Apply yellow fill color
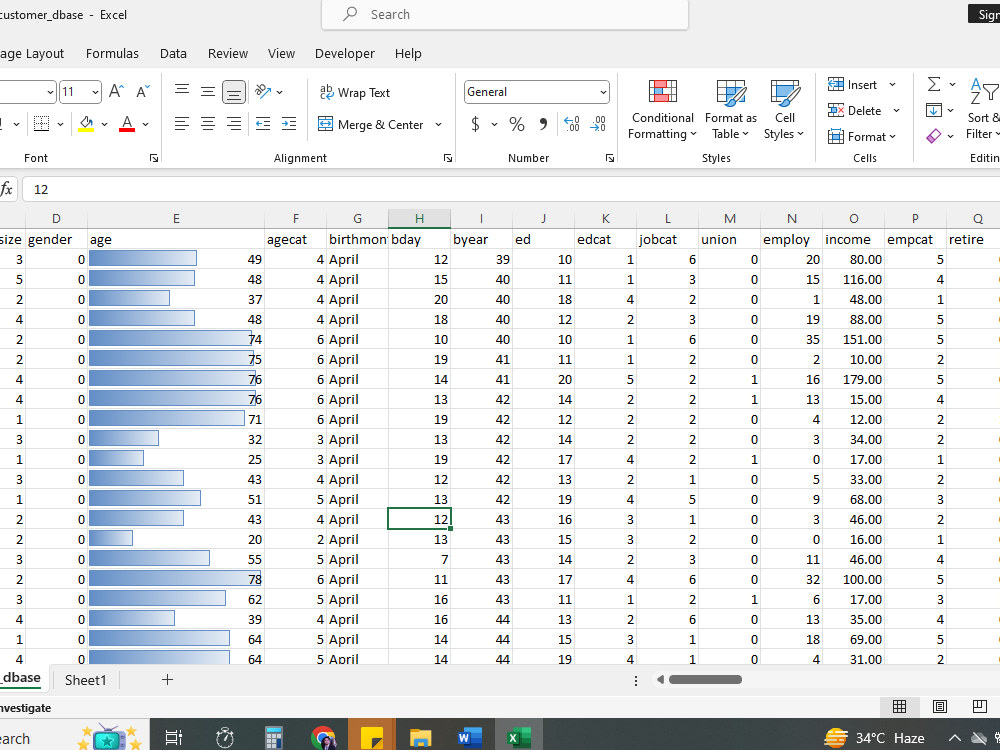The height and width of the screenshot is (750, 1000). click(x=86, y=124)
